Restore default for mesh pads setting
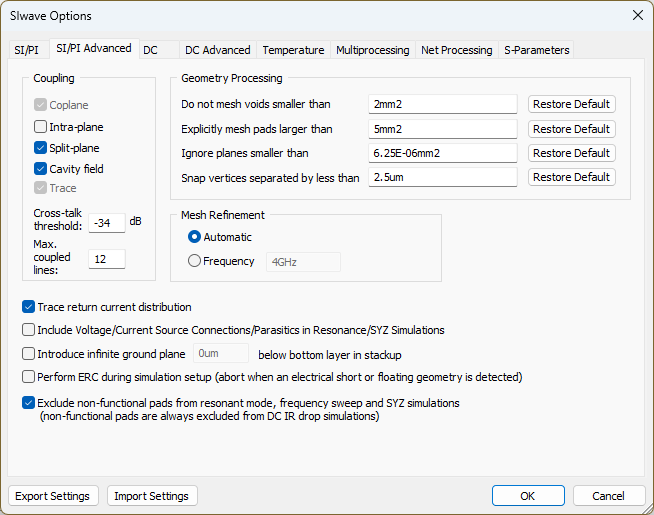The image size is (654, 515). (571, 129)
